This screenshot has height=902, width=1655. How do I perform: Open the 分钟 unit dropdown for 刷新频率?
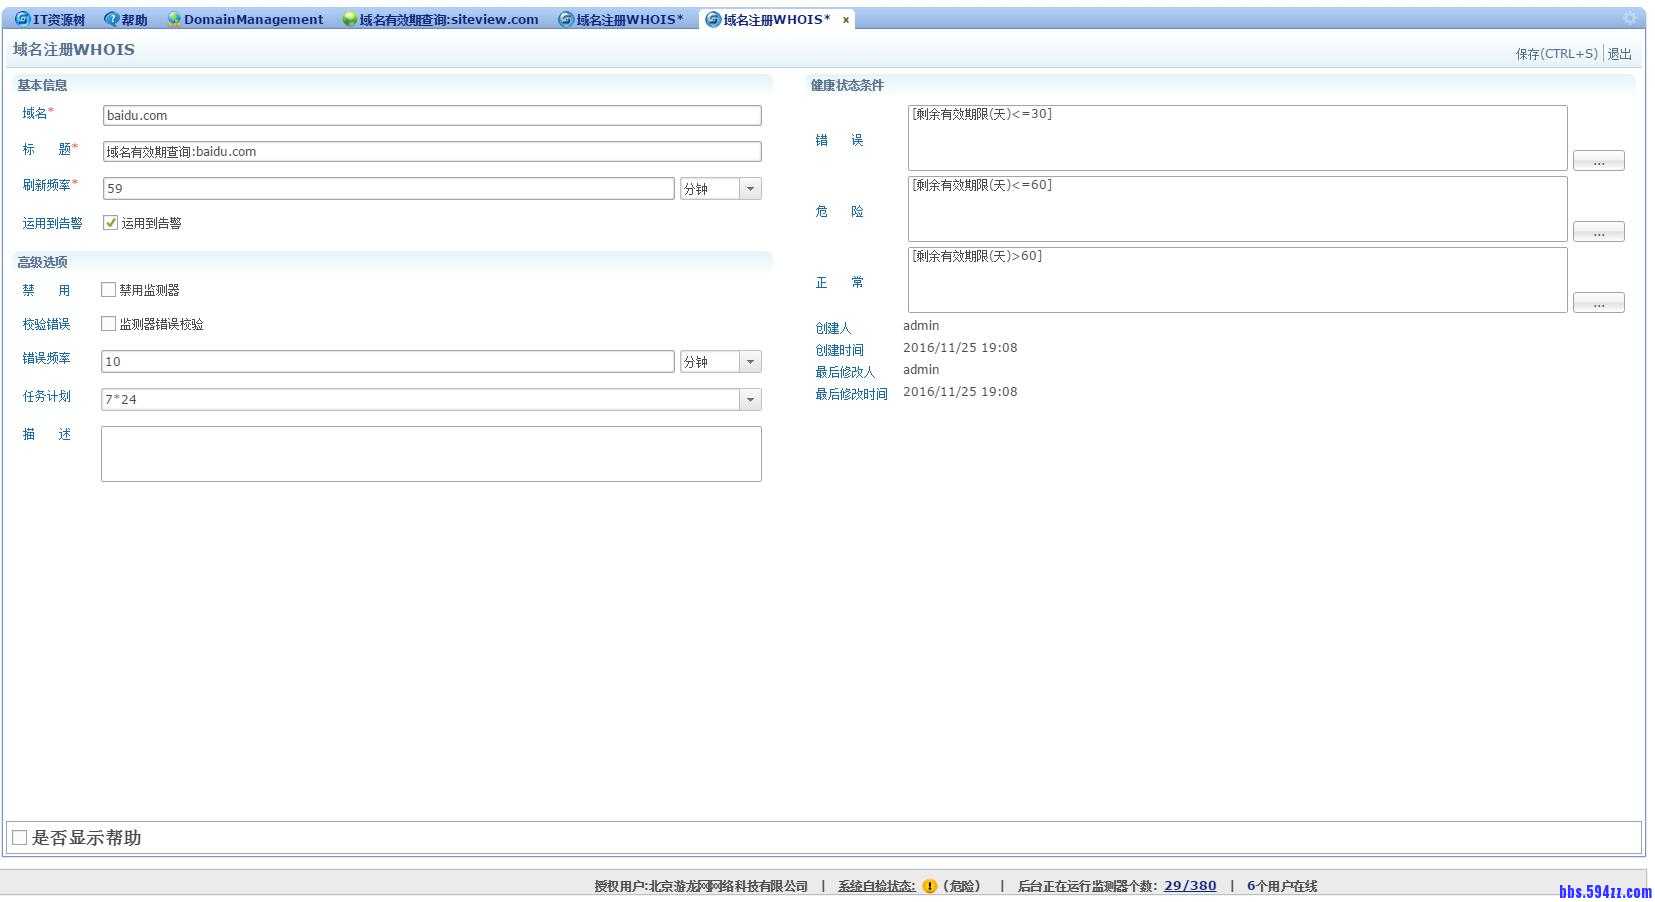click(x=751, y=188)
